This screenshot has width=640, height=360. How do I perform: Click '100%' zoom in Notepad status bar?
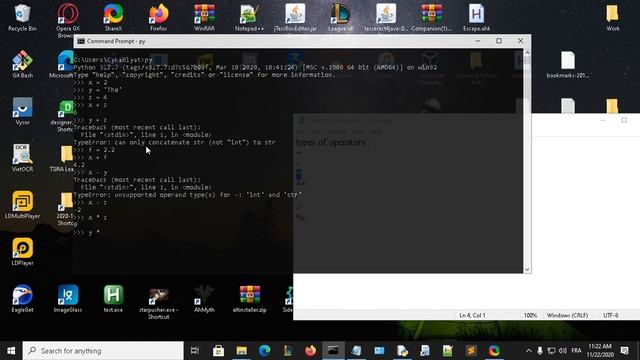530,315
